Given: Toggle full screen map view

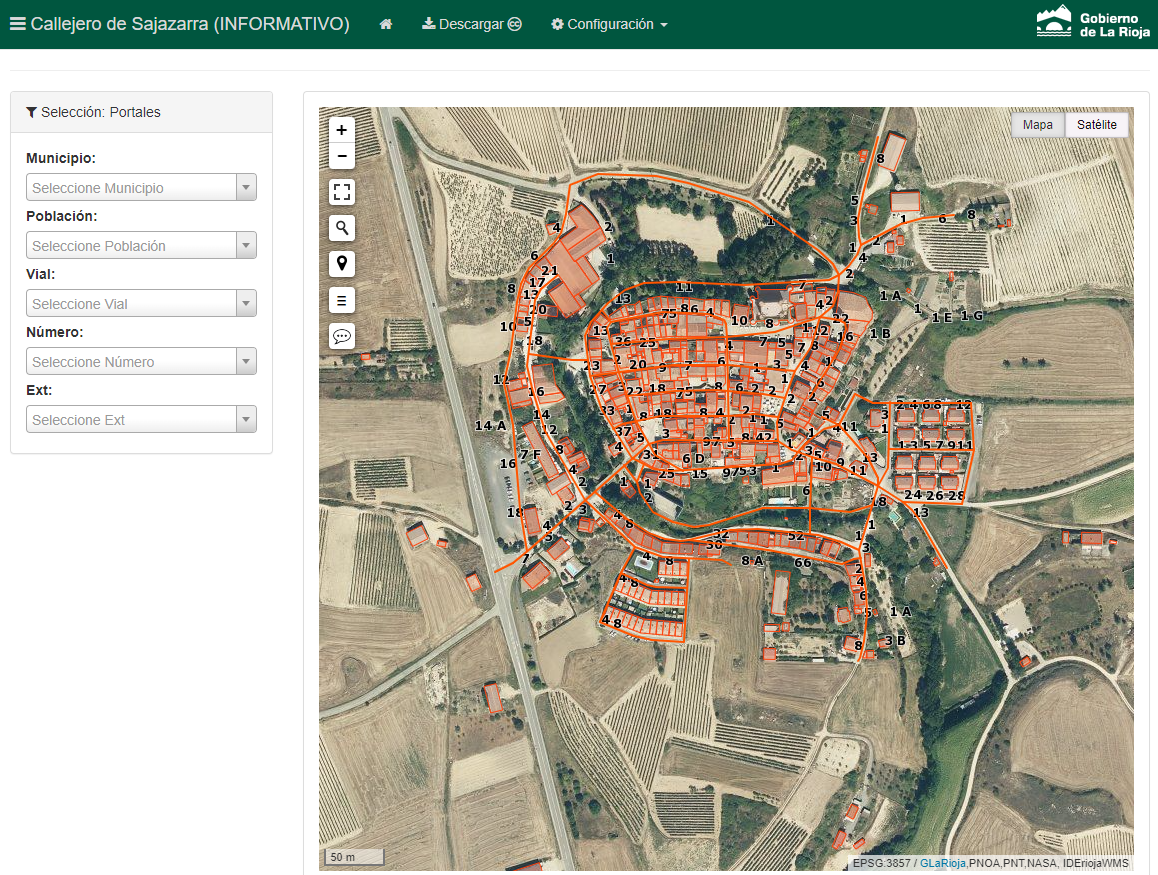Looking at the screenshot, I should [x=342, y=192].
